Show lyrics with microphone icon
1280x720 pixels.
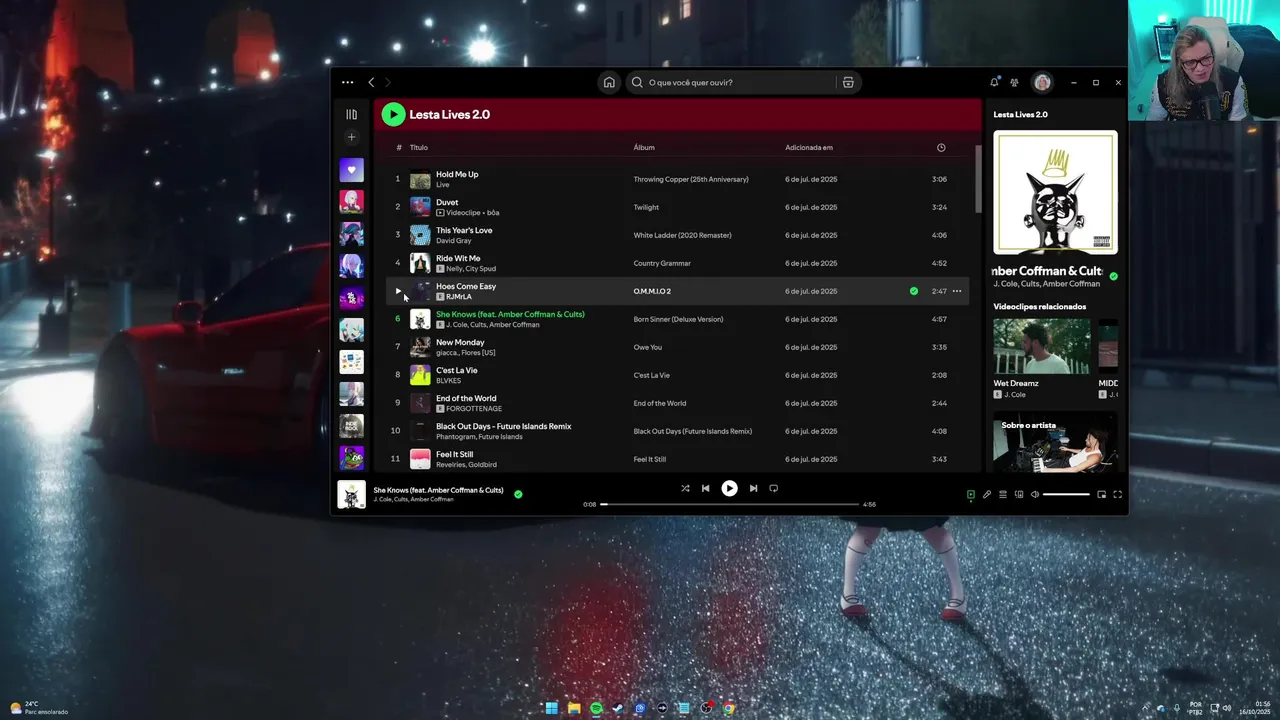pos(986,494)
